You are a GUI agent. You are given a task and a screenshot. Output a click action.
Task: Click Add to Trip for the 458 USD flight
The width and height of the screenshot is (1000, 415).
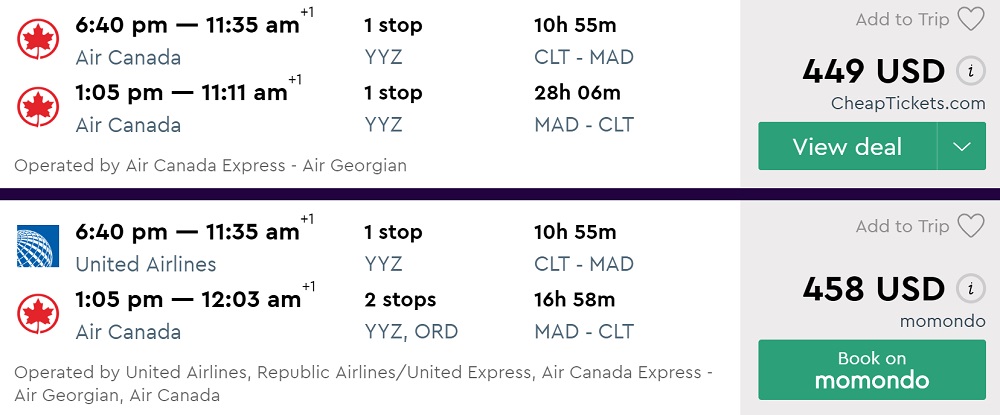(x=902, y=227)
